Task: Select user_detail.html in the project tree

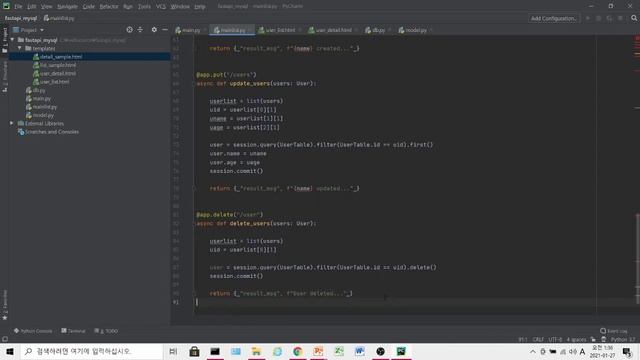Action: point(58,73)
